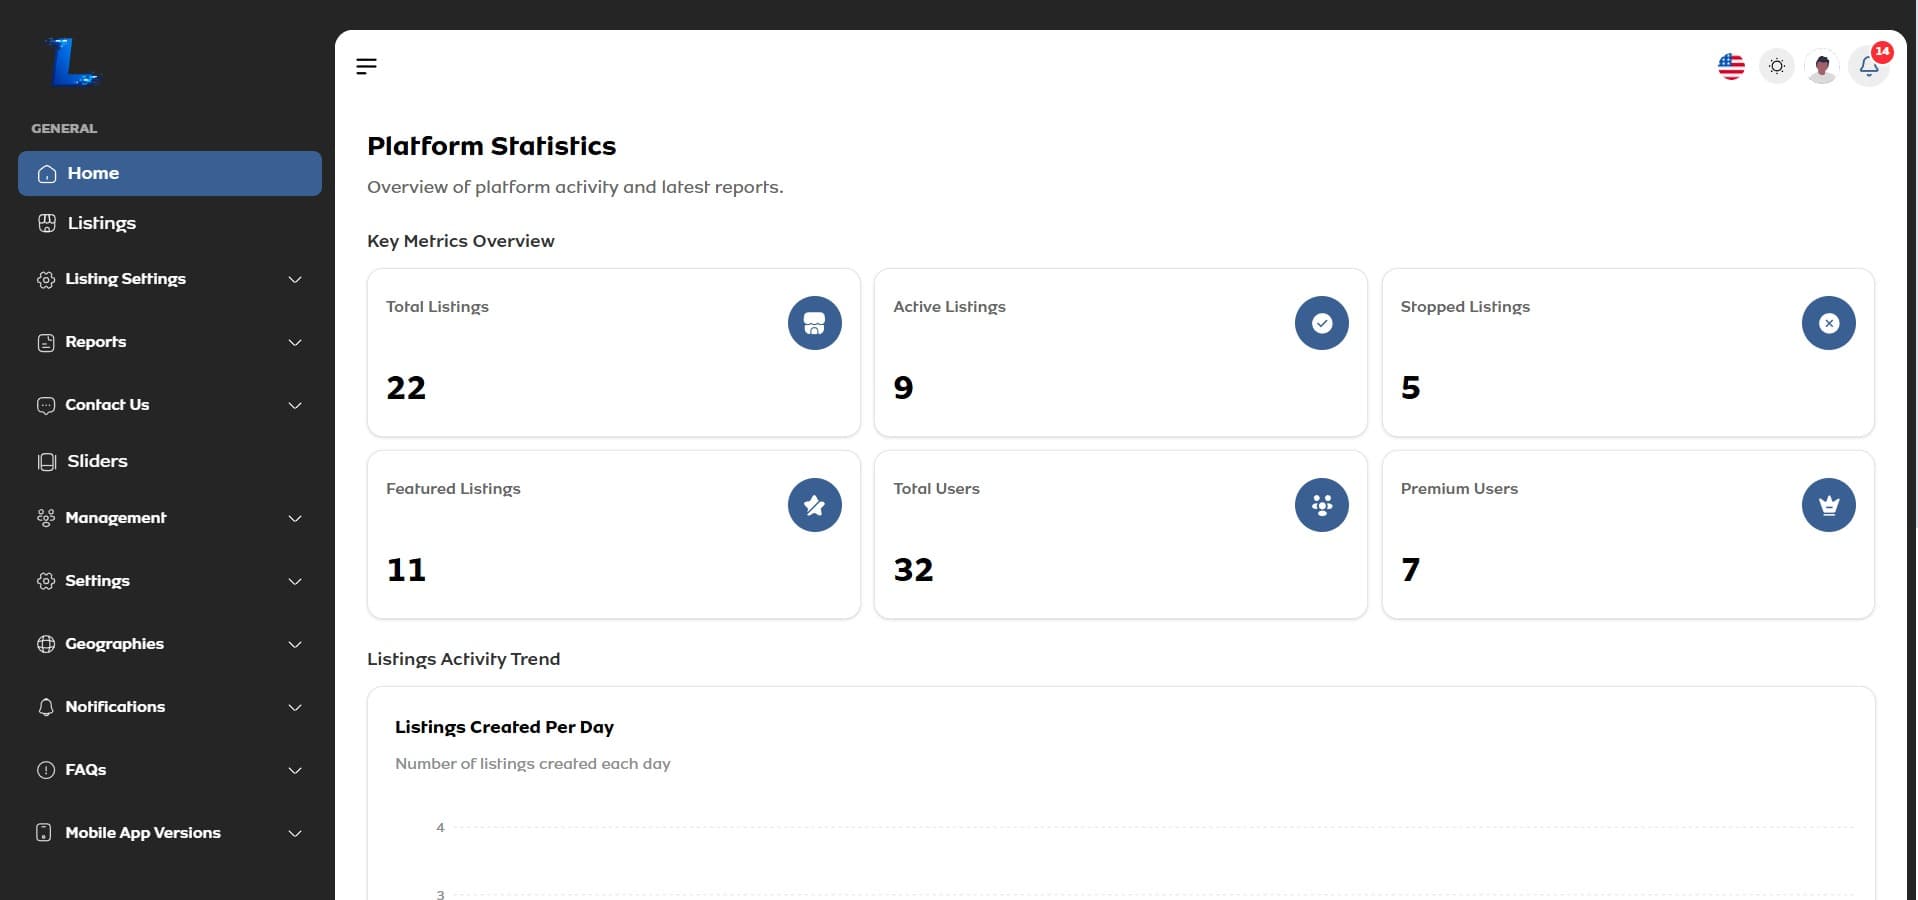Open the Reports menu label
This screenshot has width=1918, height=900.
(x=96, y=342)
